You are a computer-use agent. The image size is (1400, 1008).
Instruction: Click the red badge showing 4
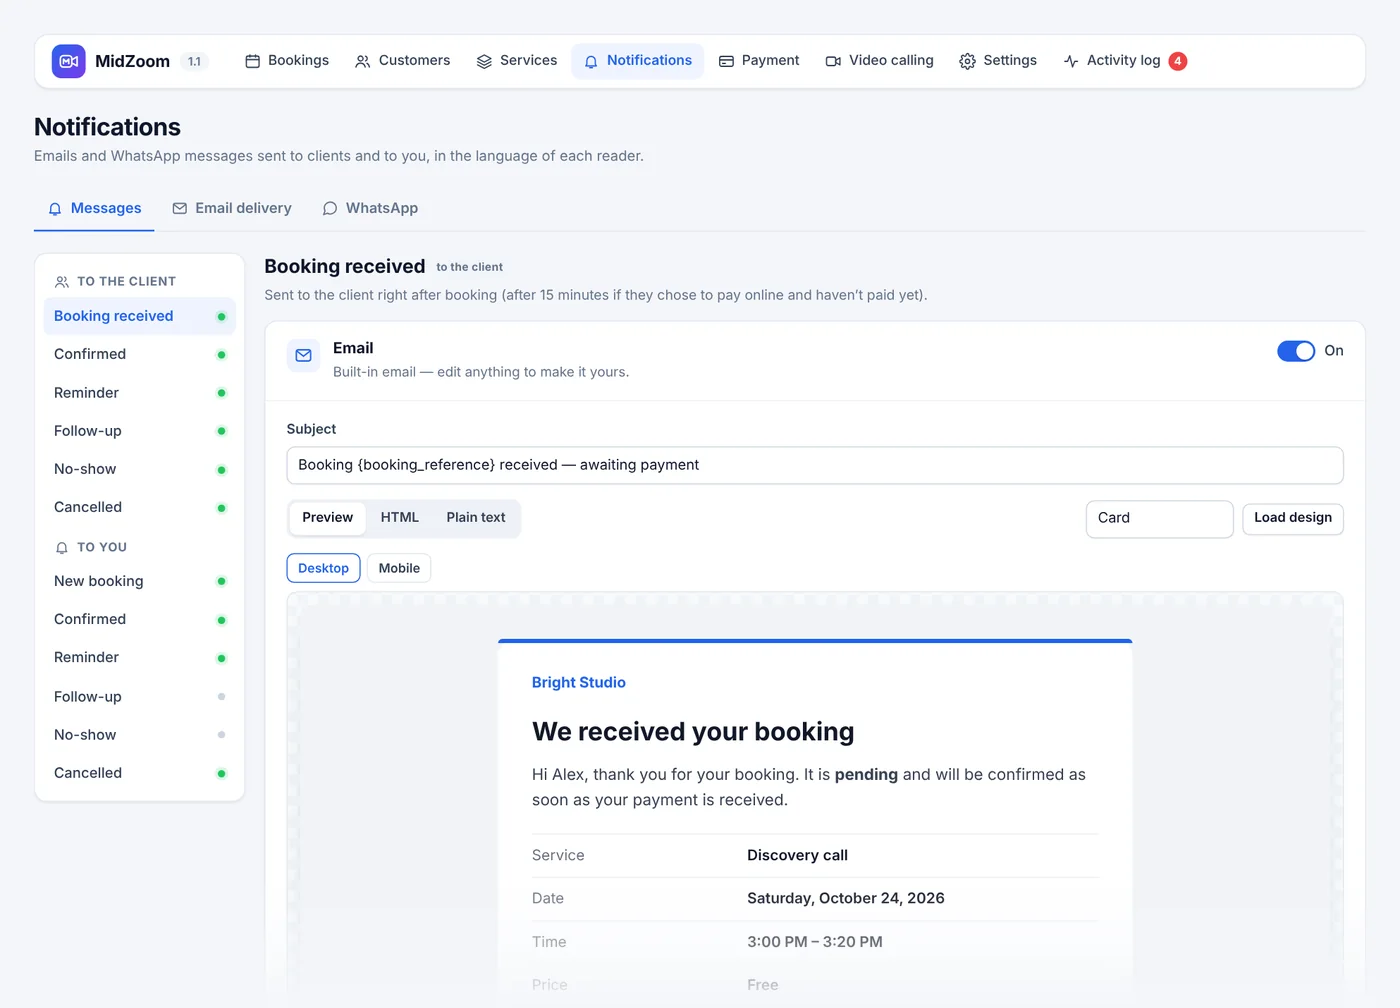[x=1178, y=61]
